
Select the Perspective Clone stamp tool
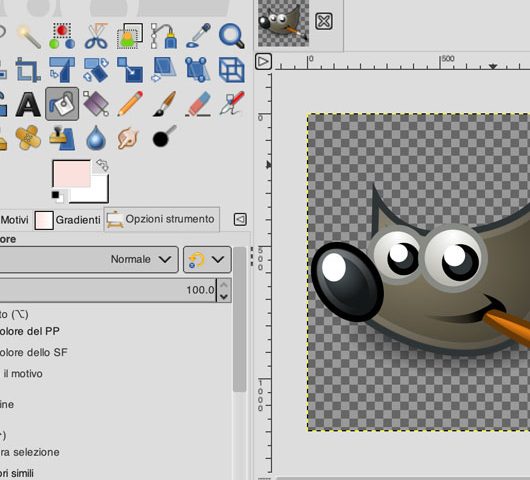pos(62,138)
